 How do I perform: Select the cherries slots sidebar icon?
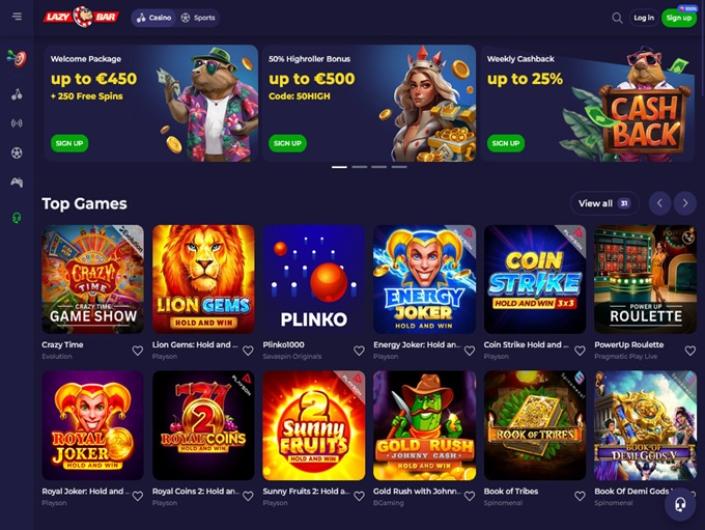[17, 94]
